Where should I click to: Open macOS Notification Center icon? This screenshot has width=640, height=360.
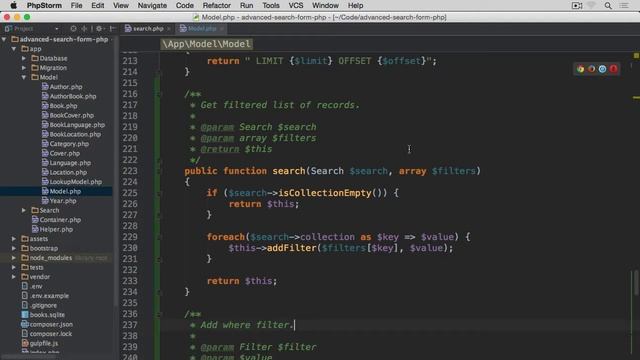pyautogui.click(x=624, y=6)
